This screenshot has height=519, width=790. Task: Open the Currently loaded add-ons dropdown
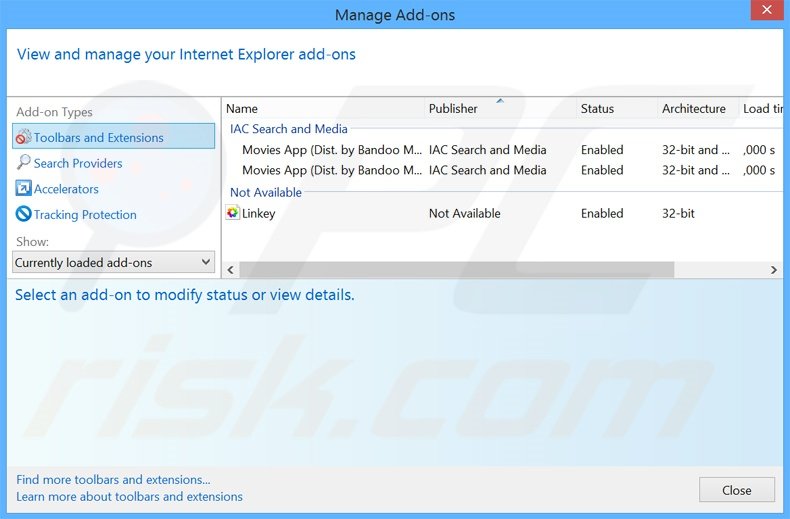point(113,263)
